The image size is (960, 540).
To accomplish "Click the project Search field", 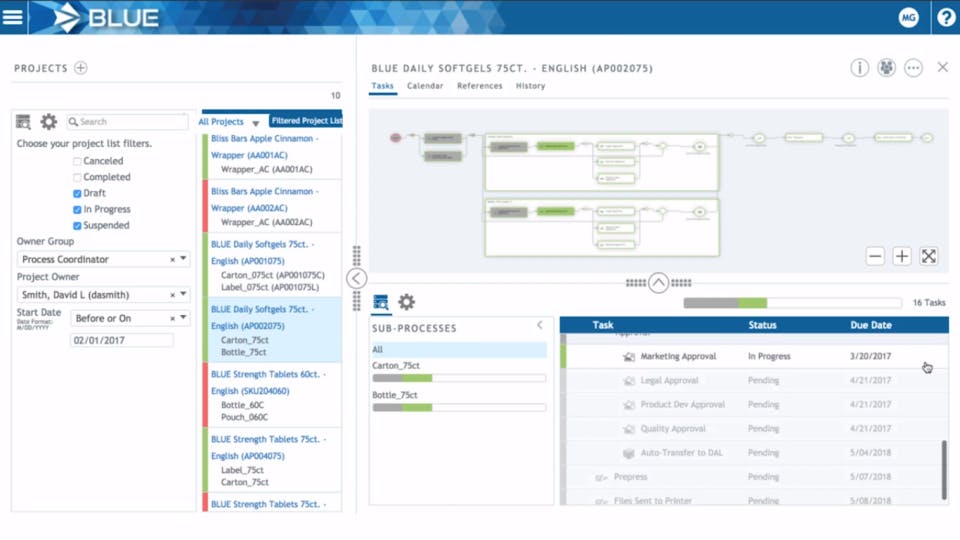I will 127,122.
